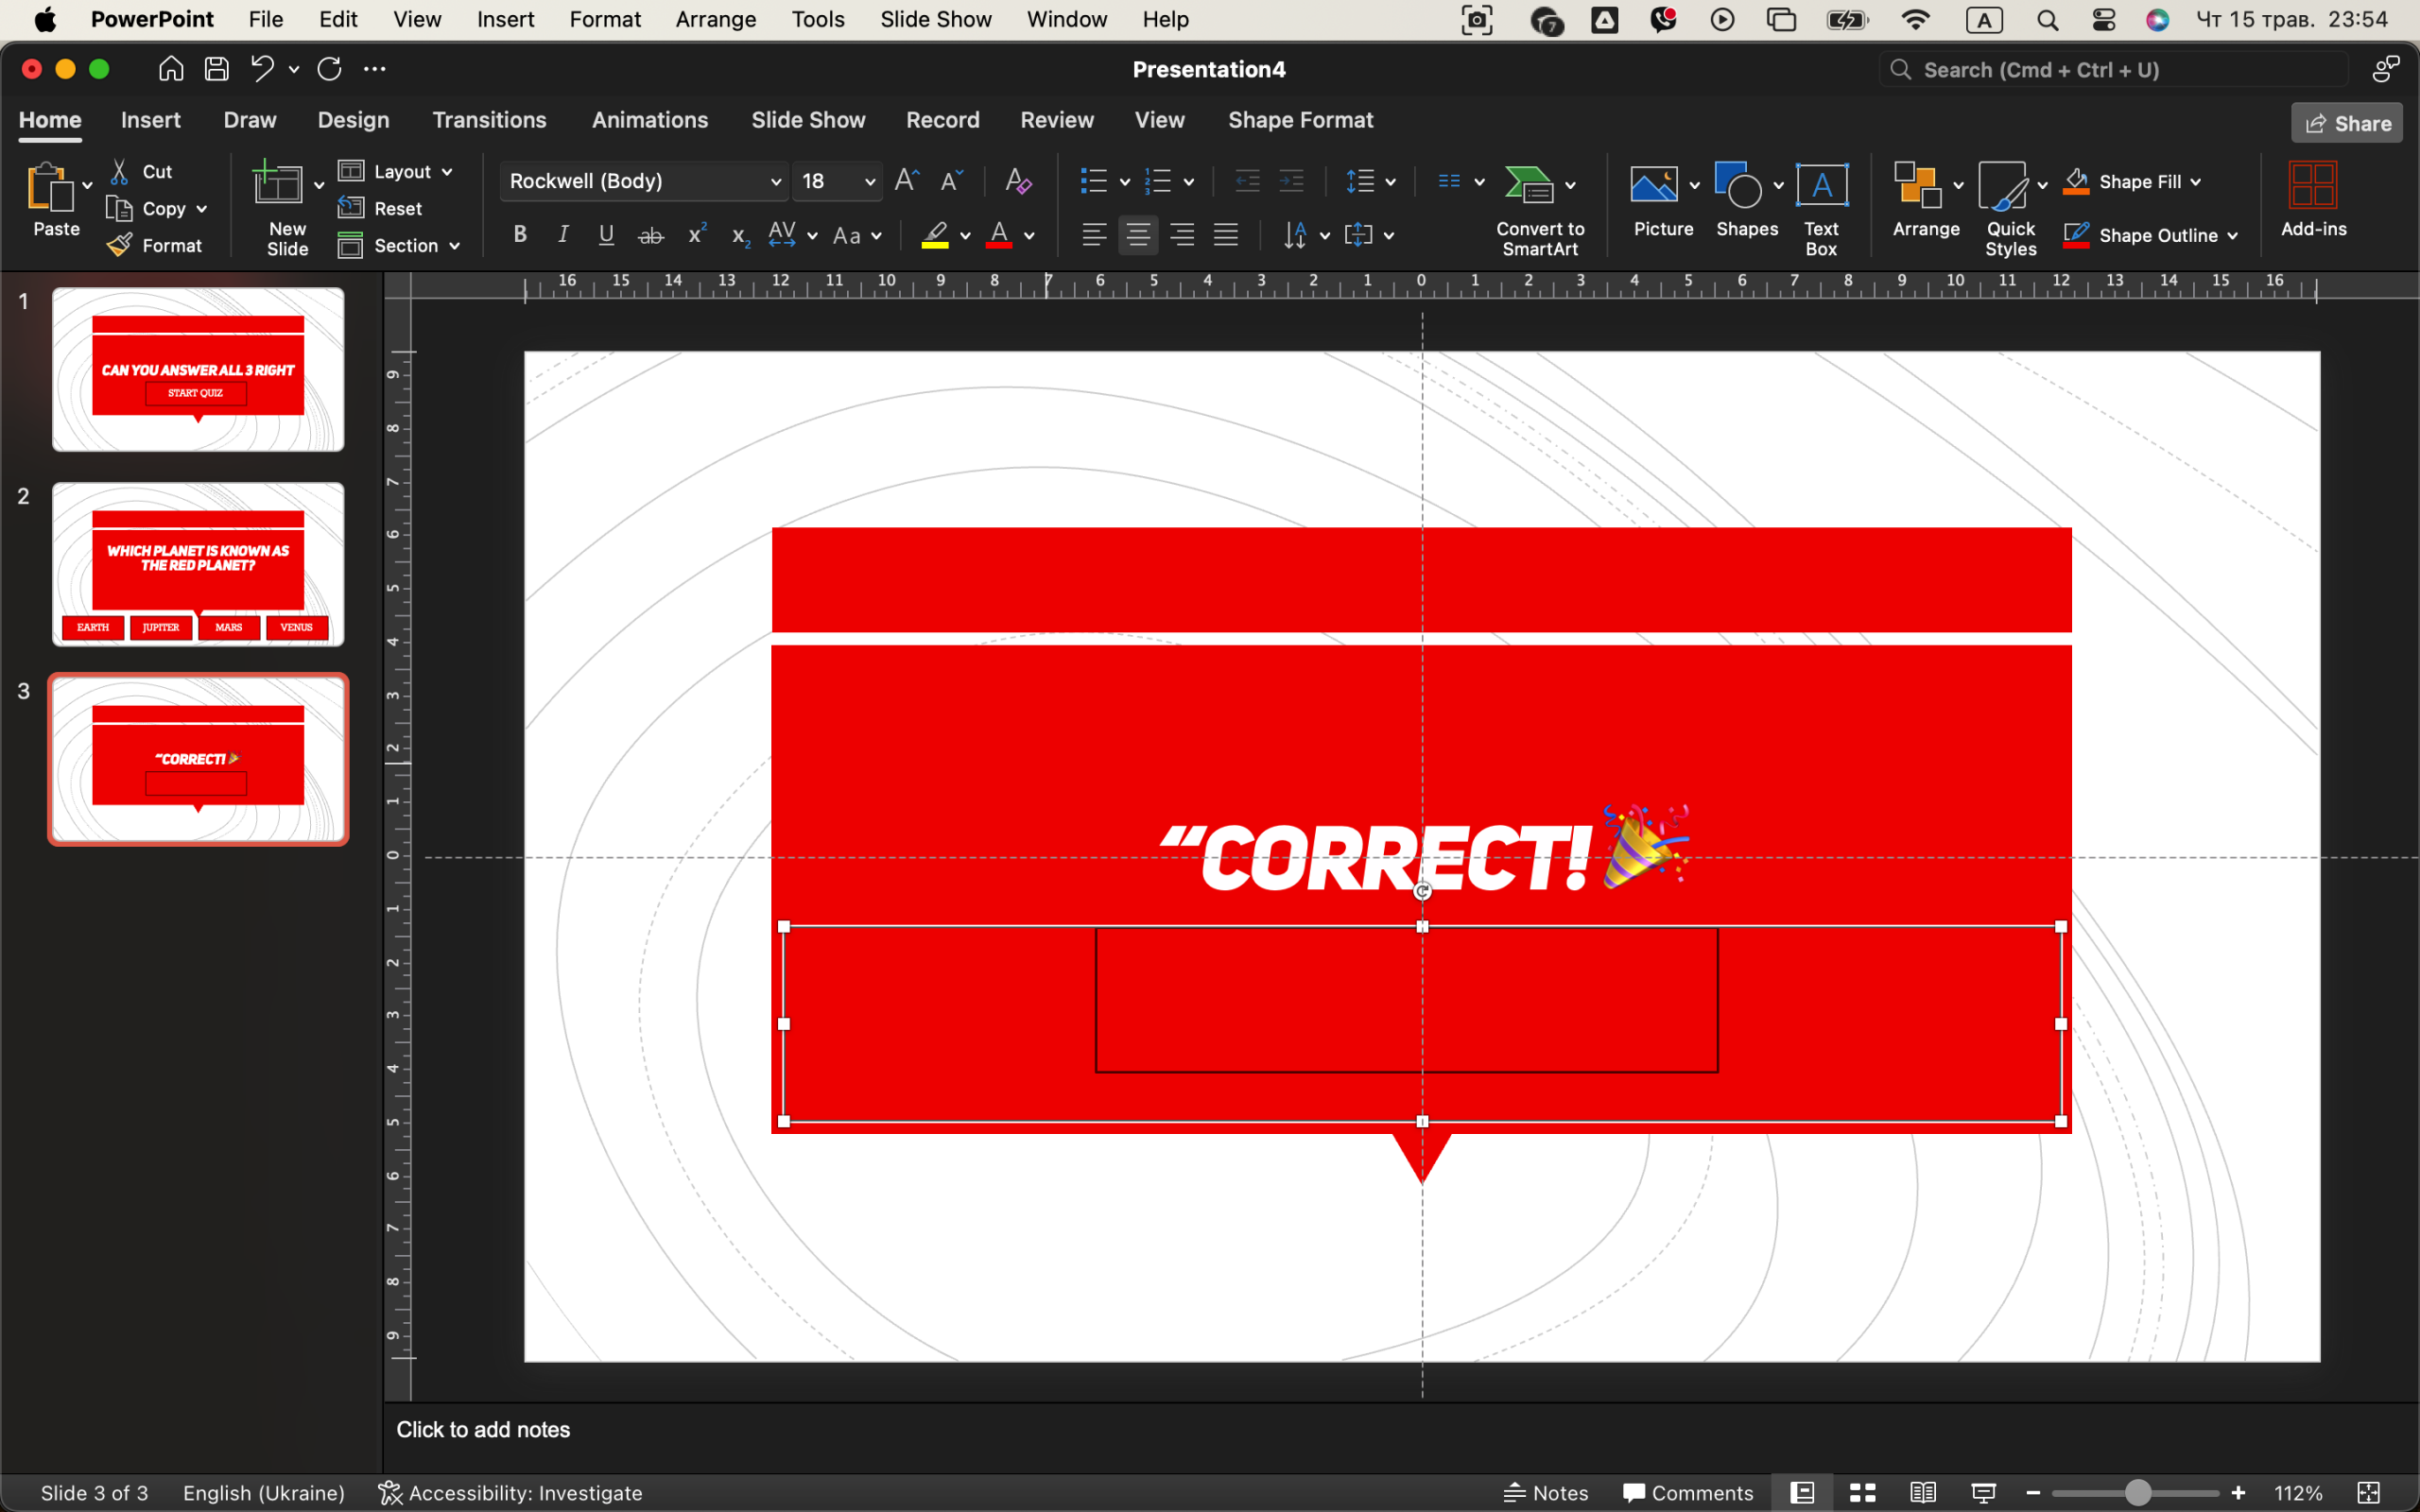Screen dimensions: 2420x1512
Task: Toggle the Notes pane
Action: (1546, 1493)
